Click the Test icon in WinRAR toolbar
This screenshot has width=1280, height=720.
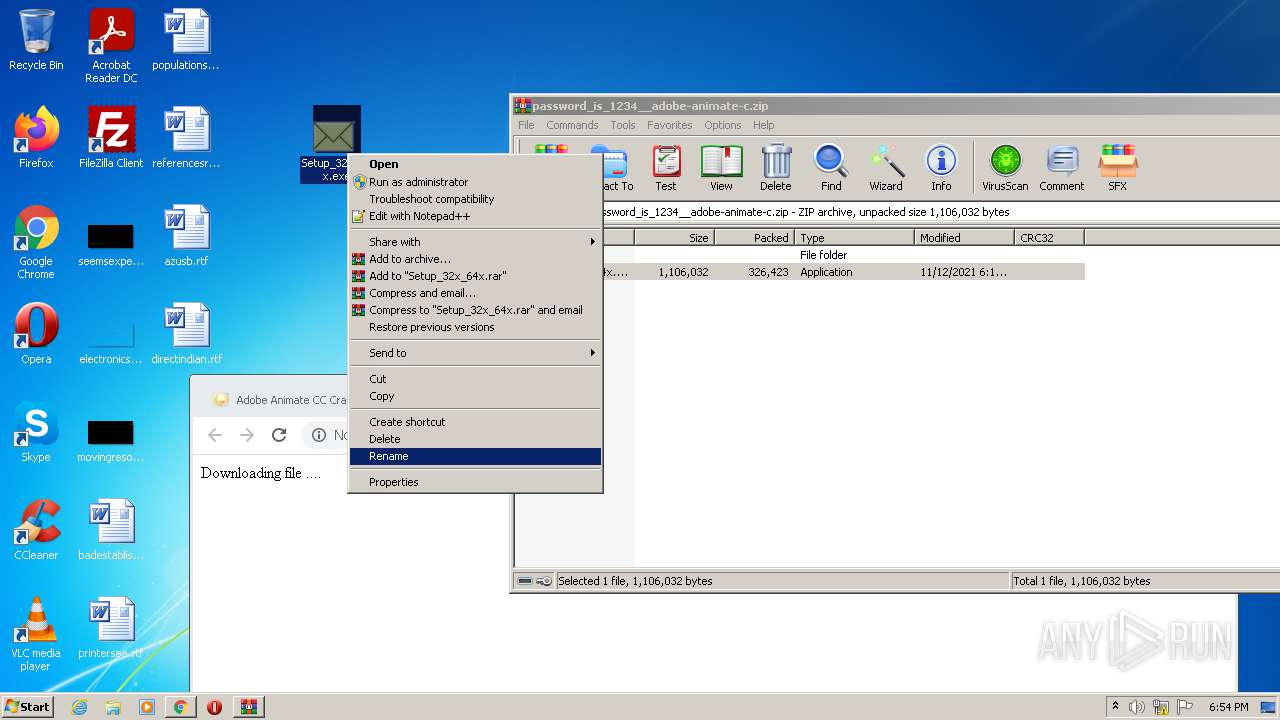(x=666, y=168)
